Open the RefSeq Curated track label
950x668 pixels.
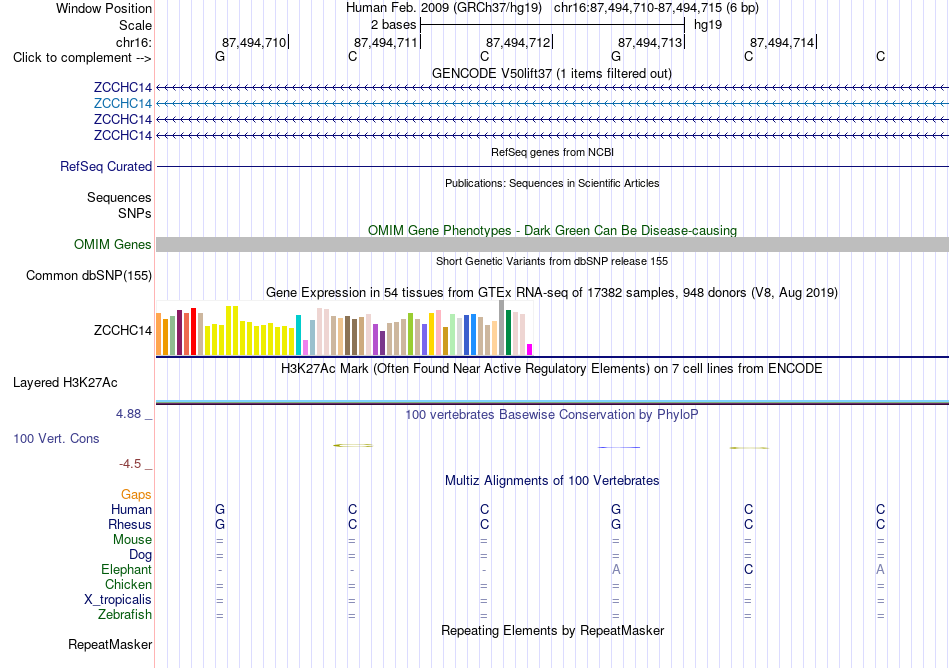click(x=105, y=167)
